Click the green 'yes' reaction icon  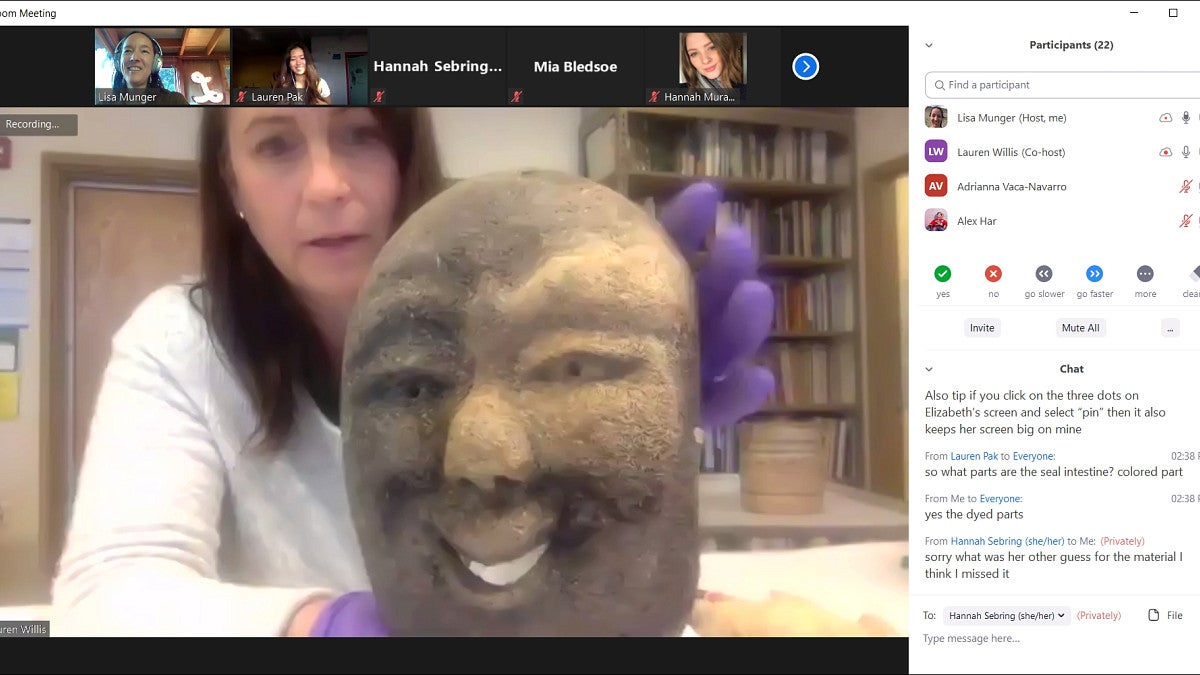pos(942,274)
